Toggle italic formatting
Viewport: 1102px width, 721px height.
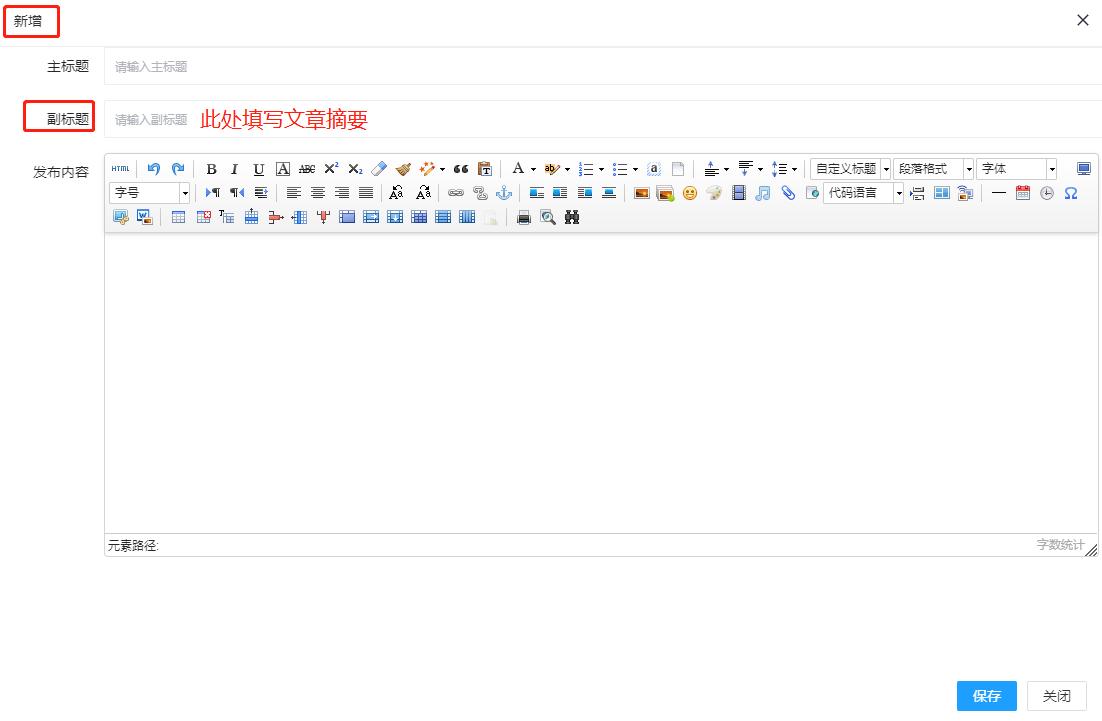[x=234, y=168]
